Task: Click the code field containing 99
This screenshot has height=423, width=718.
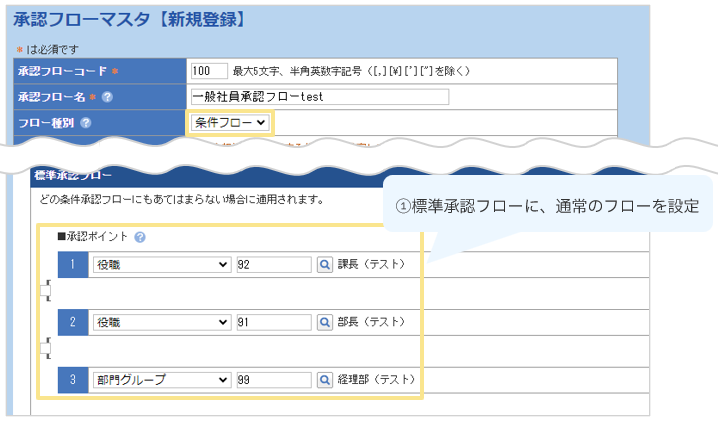Action: 274,380
